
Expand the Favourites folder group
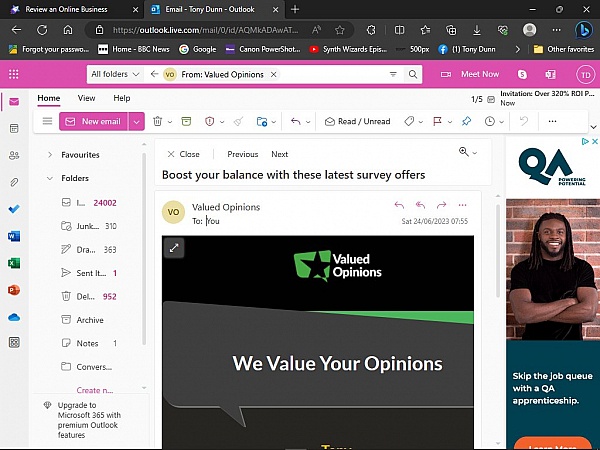pyautogui.click(x=50, y=155)
